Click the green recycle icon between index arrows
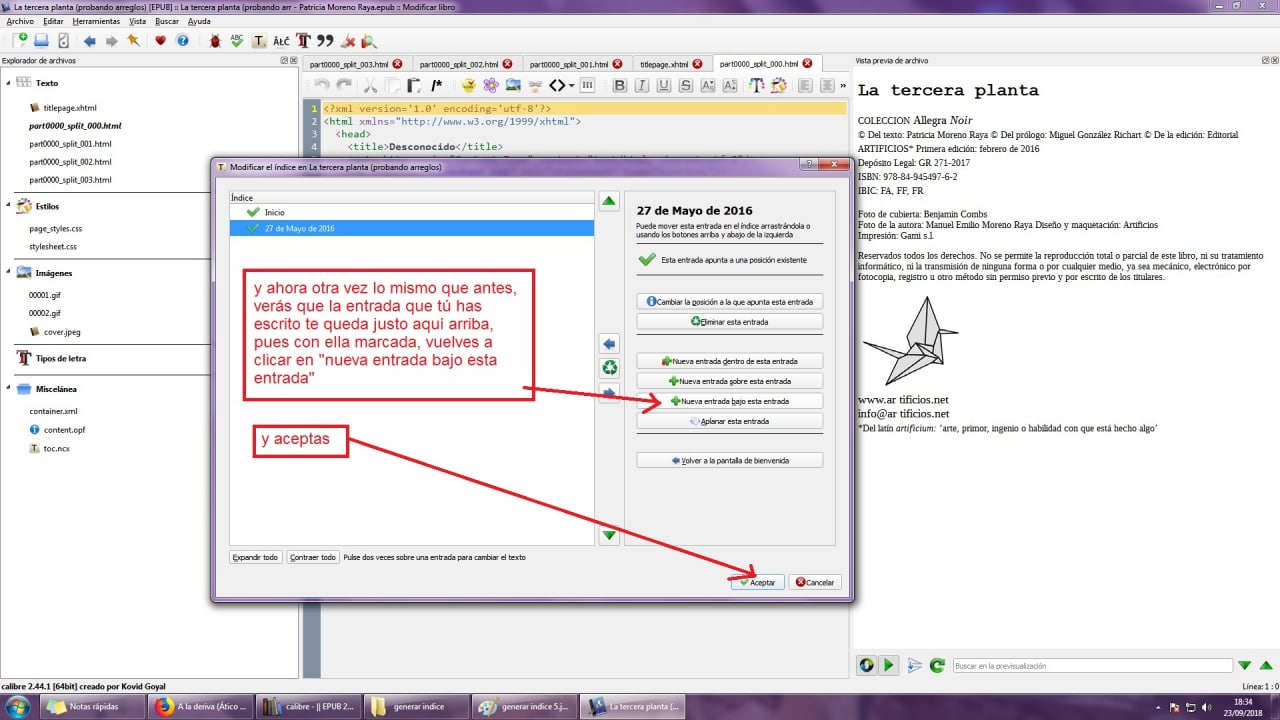Viewport: 1280px width, 720px height. [609, 368]
